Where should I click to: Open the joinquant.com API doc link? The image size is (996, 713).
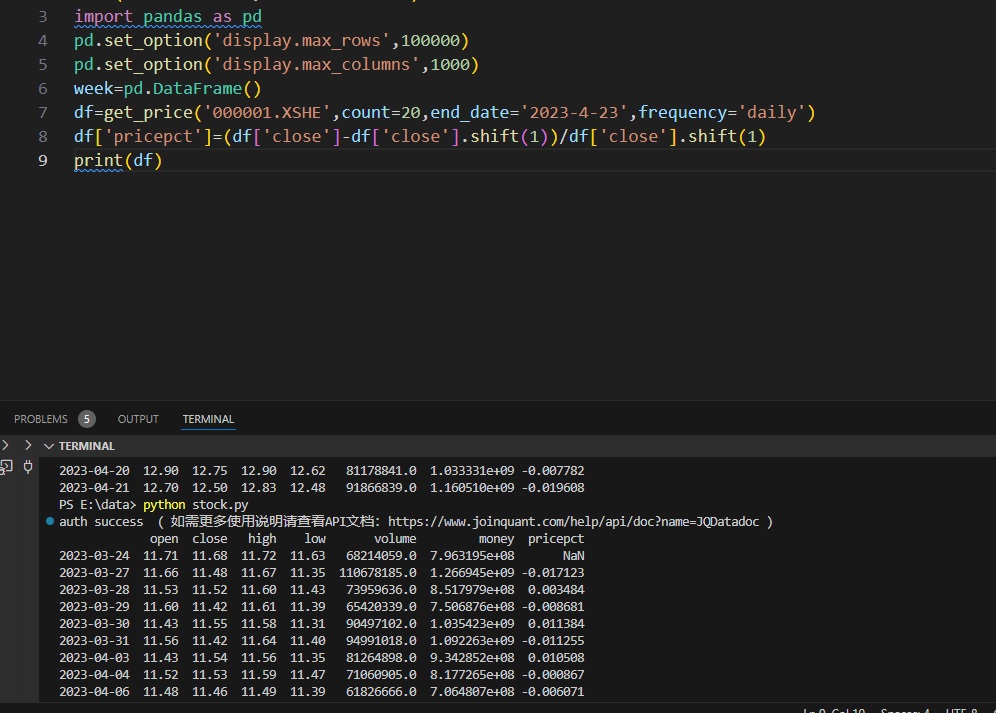573,521
